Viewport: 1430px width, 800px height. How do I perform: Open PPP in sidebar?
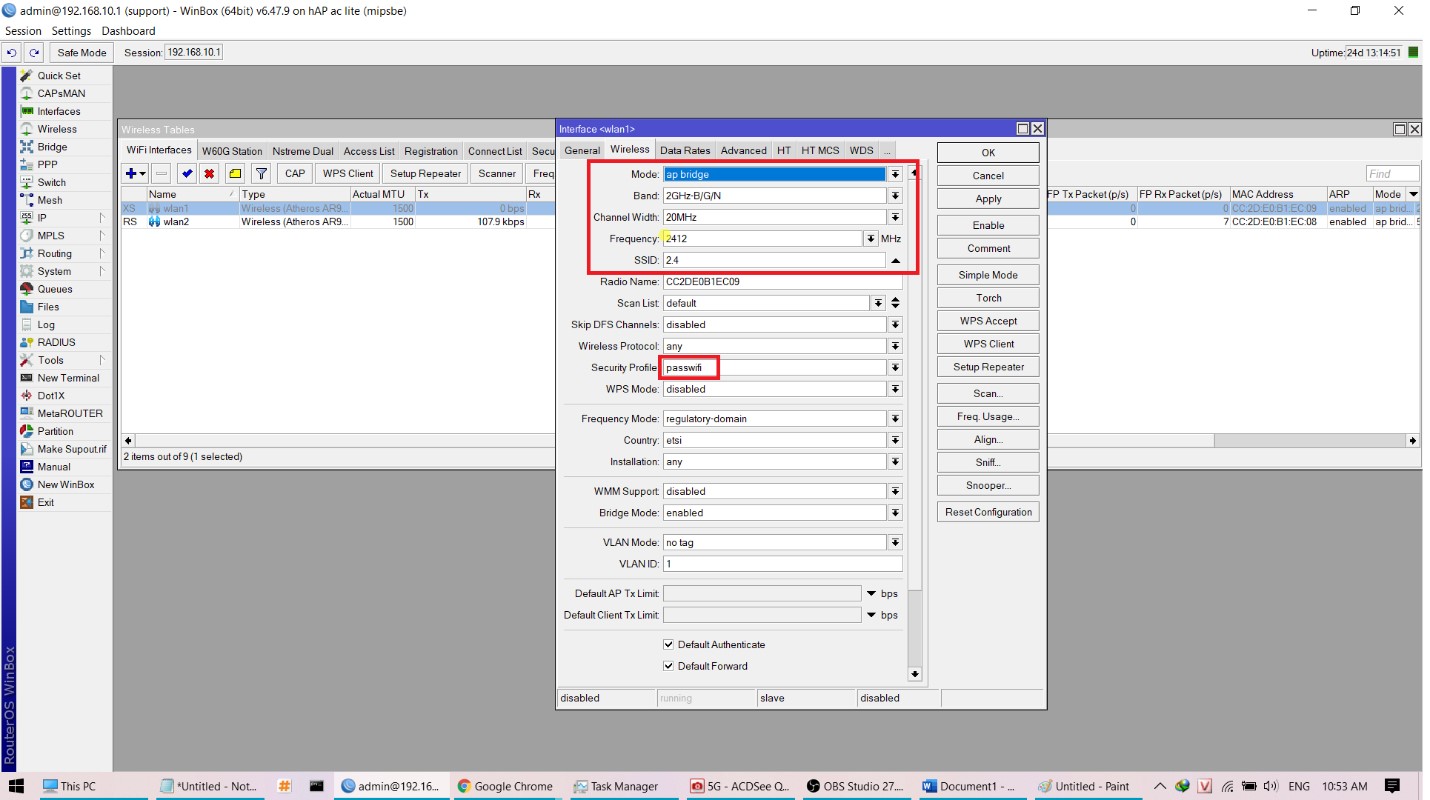pyautogui.click(x=47, y=164)
